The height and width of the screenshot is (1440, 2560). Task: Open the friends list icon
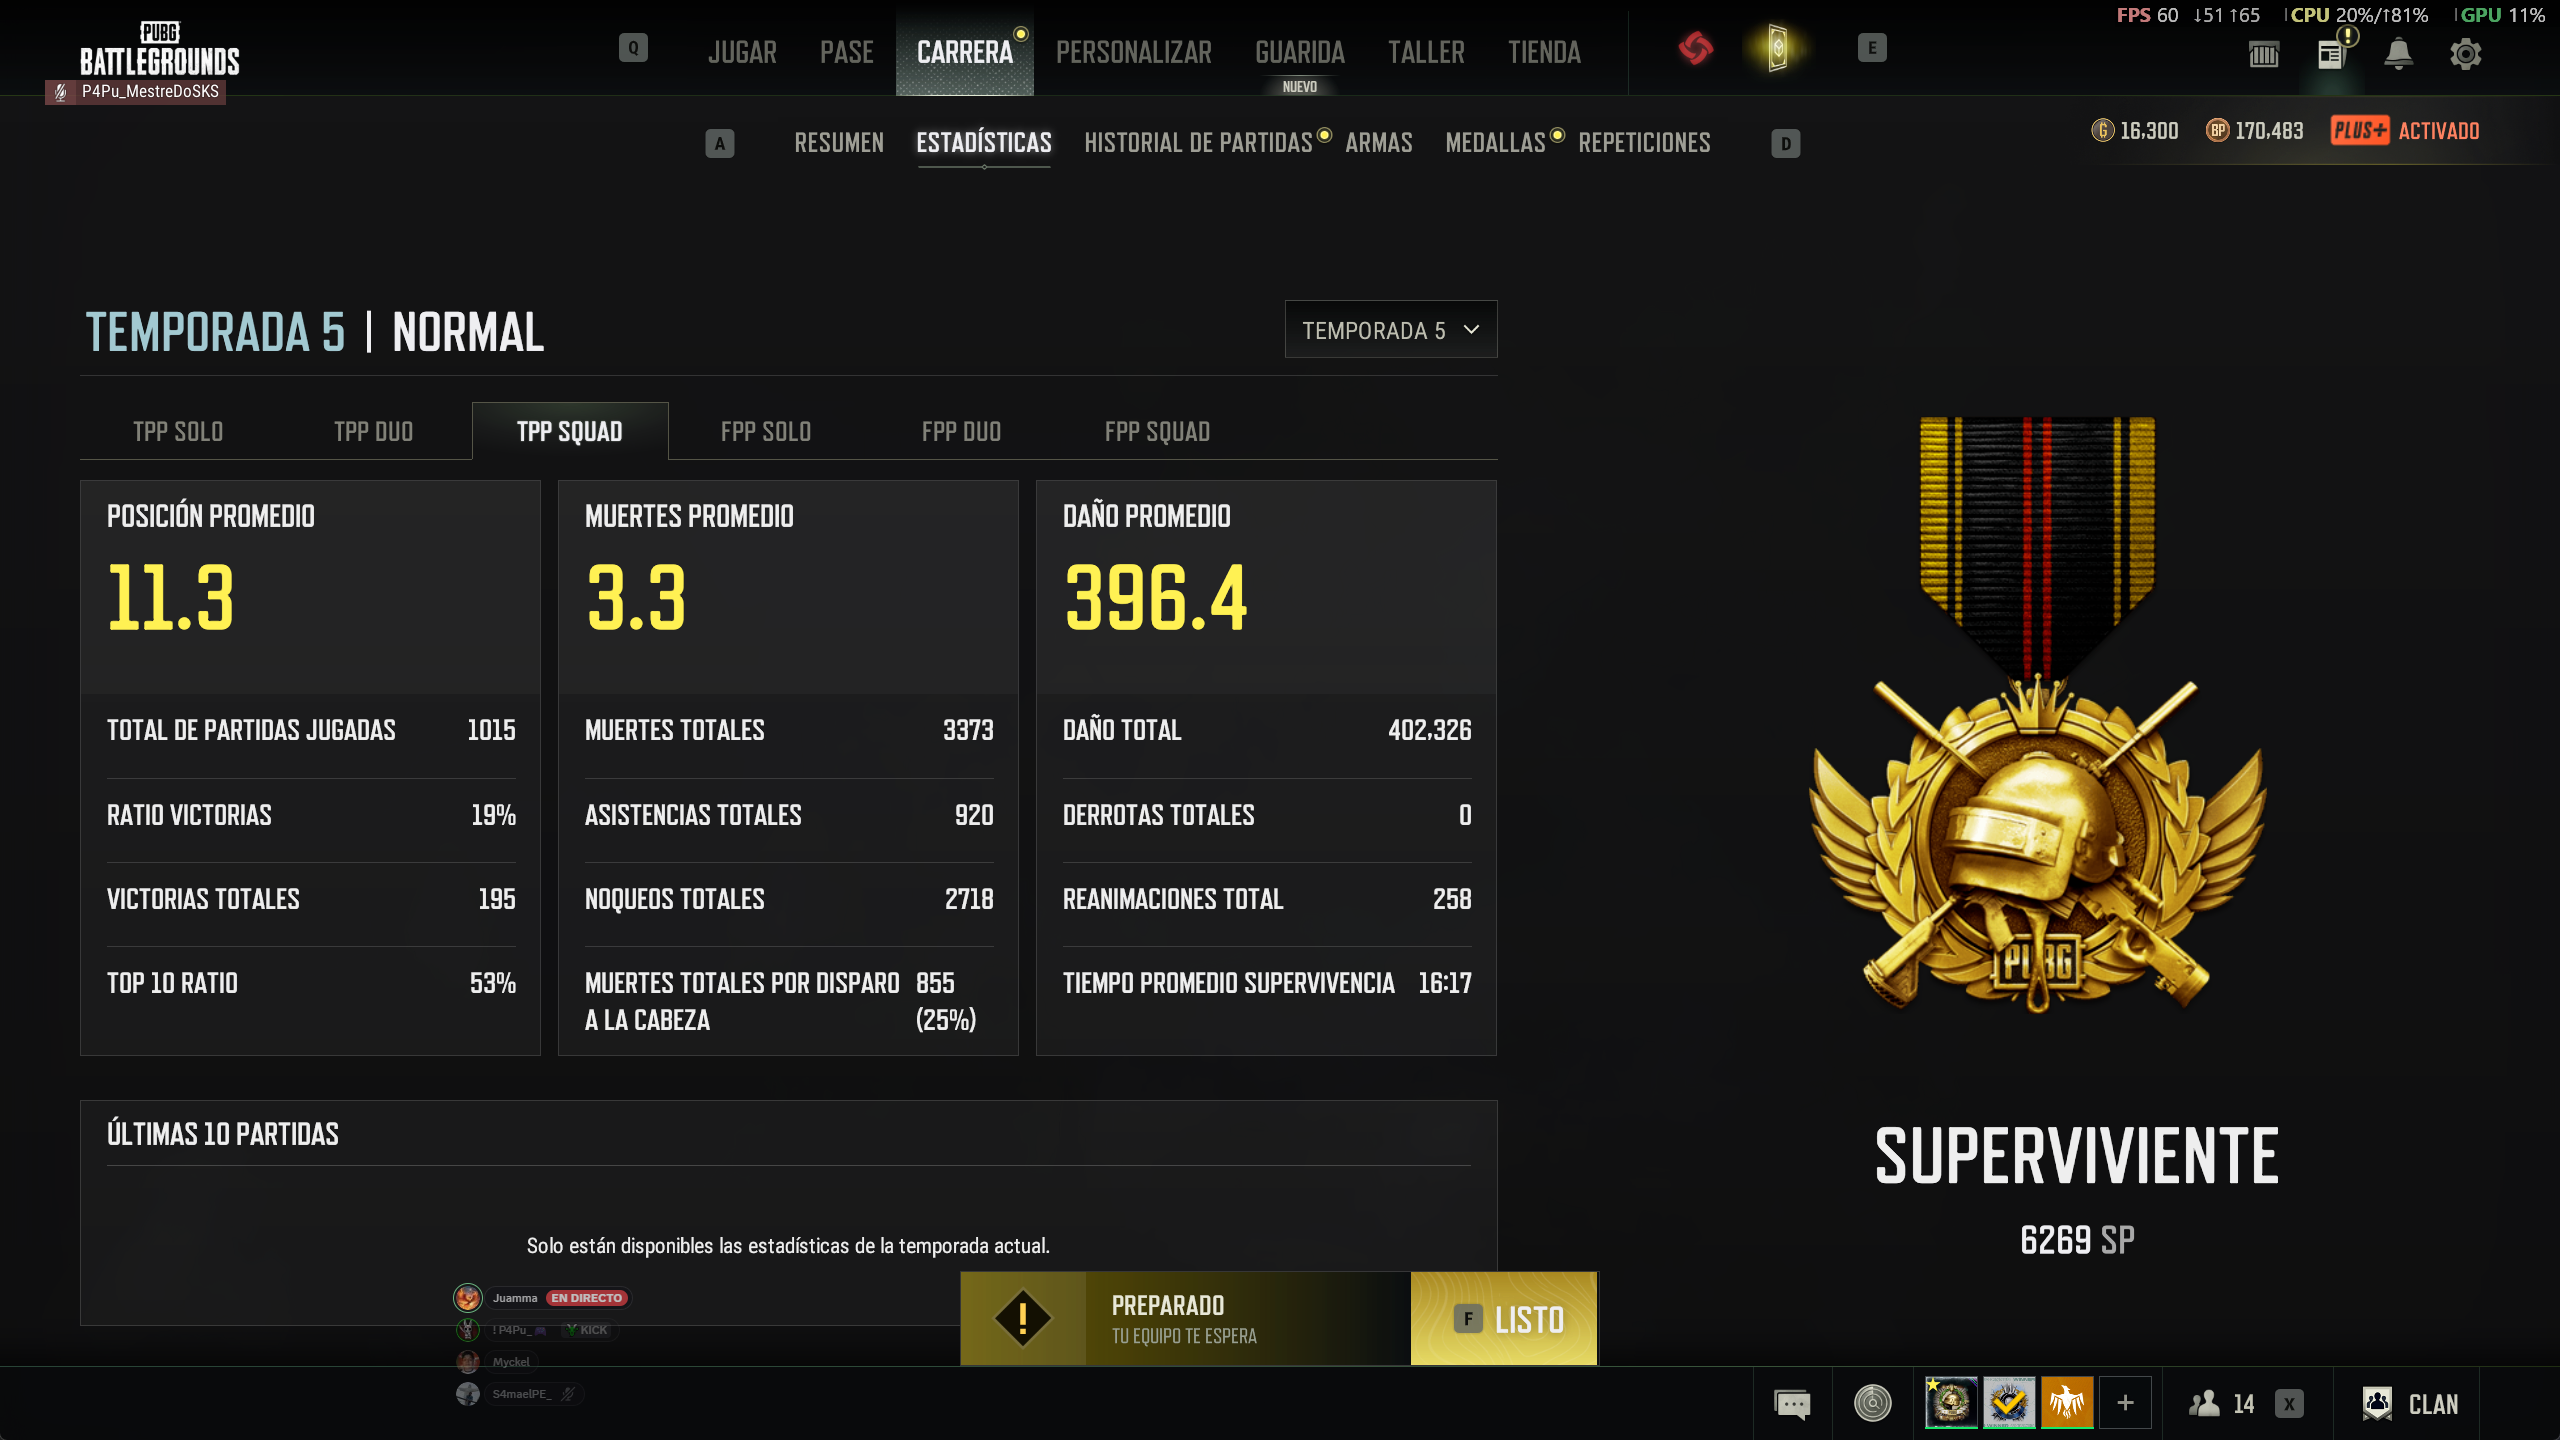(2204, 1404)
